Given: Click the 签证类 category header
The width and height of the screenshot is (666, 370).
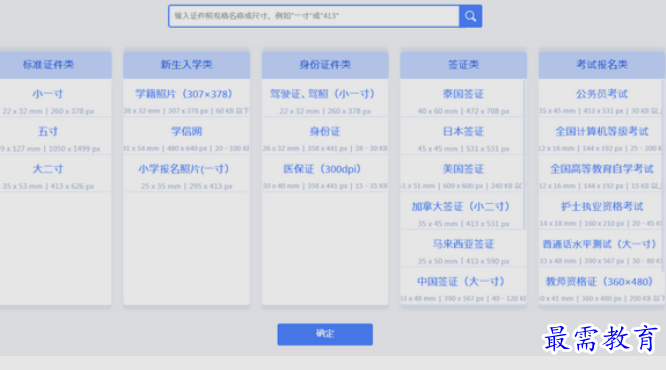Looking at the screenshot, I should point(463,65).
